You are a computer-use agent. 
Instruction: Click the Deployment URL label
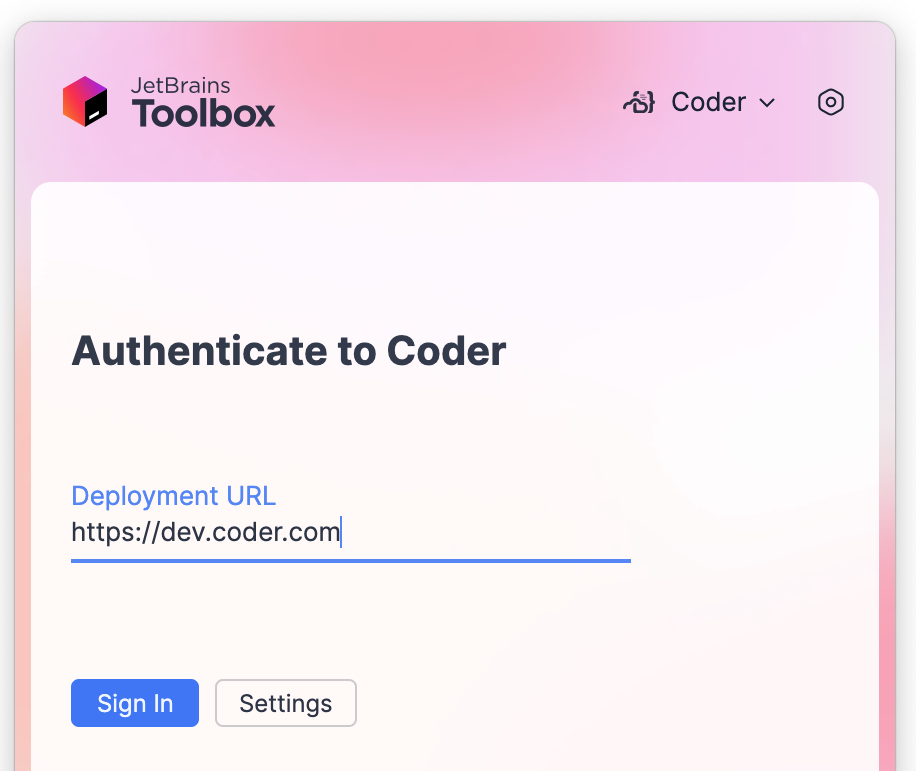pos(173,495)
